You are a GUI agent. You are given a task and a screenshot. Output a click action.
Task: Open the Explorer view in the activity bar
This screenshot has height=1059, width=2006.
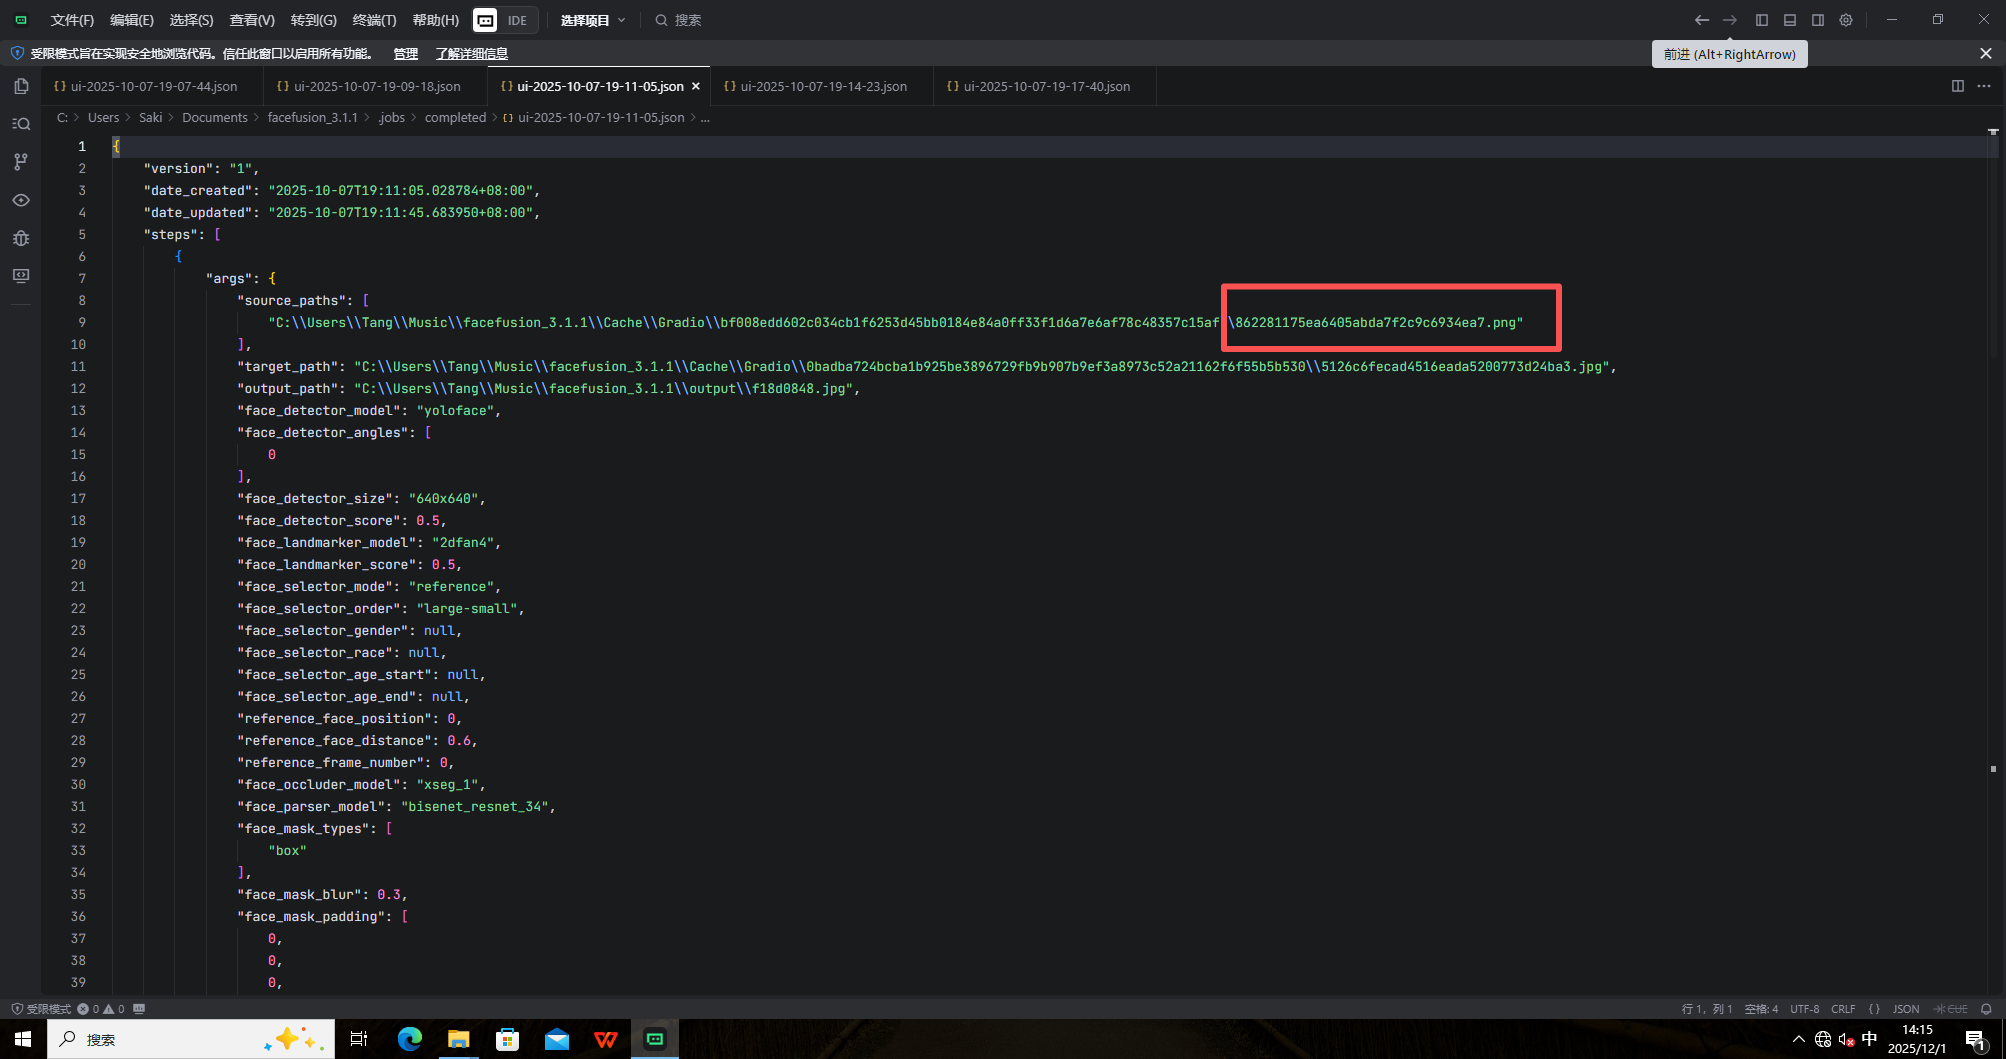(x=21, y=86)
